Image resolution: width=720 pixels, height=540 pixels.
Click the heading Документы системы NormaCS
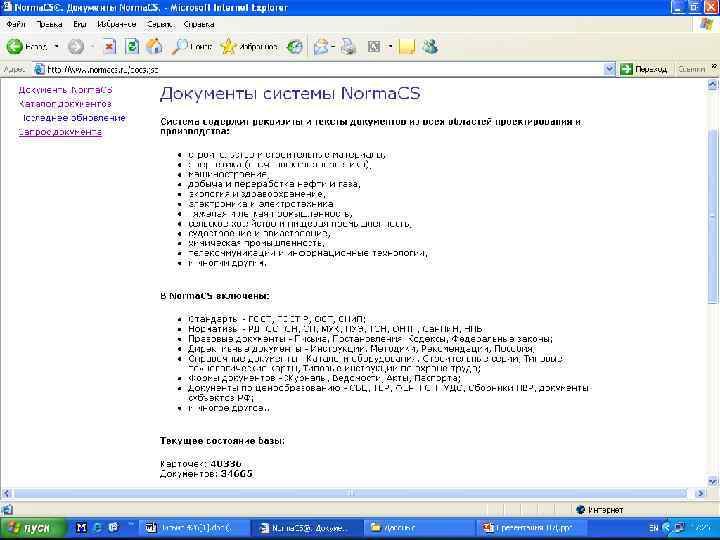coord(290,93)
